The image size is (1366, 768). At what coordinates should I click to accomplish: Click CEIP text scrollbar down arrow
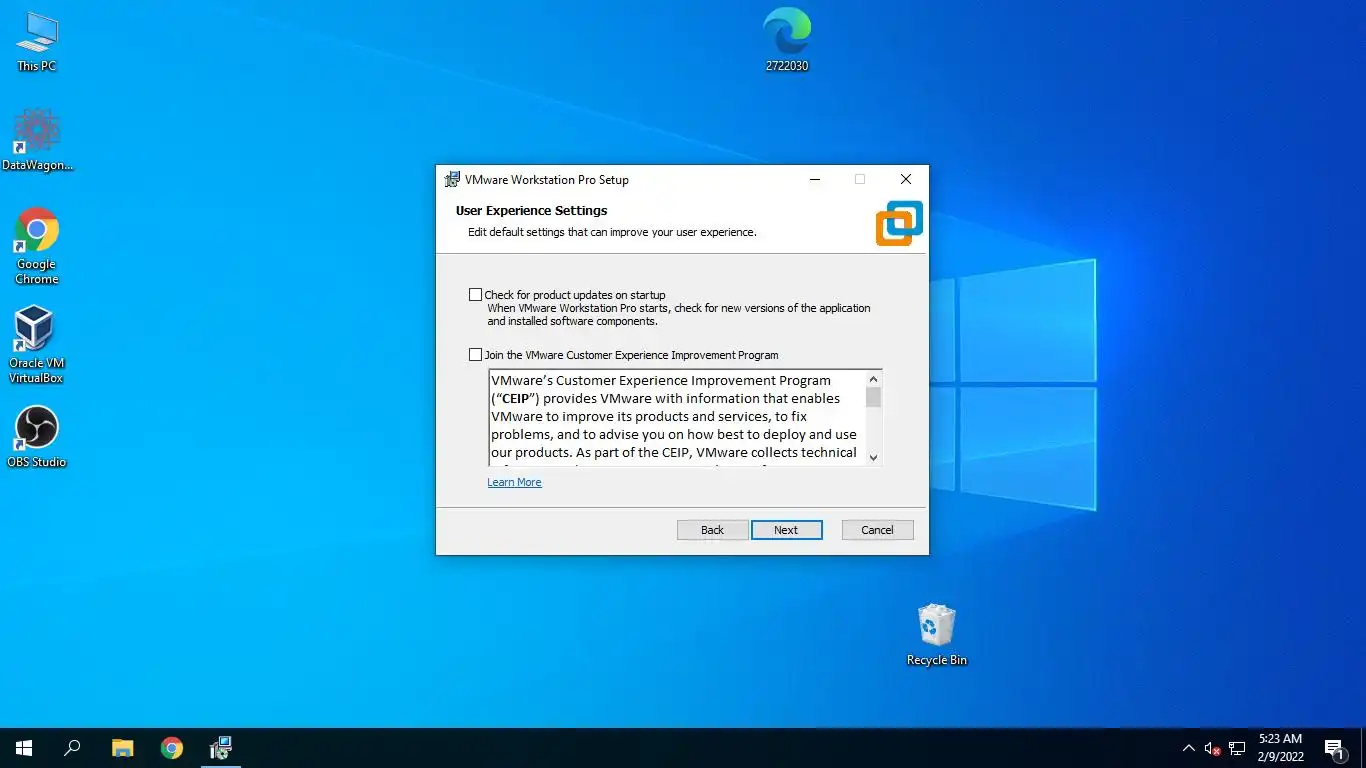pyautogui.click(x=873, y=457)
